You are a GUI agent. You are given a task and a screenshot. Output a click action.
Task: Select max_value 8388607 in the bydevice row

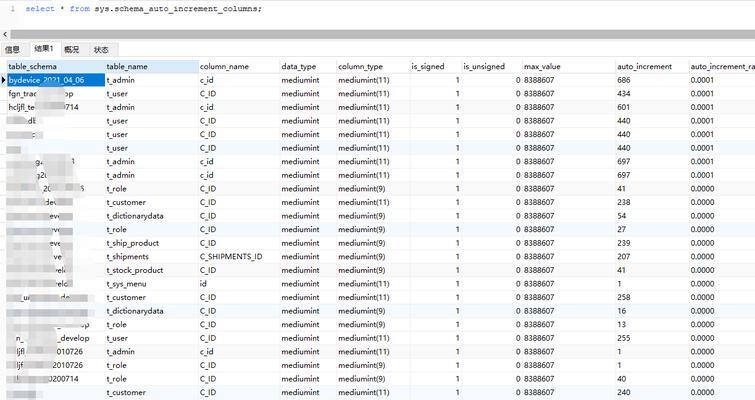tap(539, 80)
